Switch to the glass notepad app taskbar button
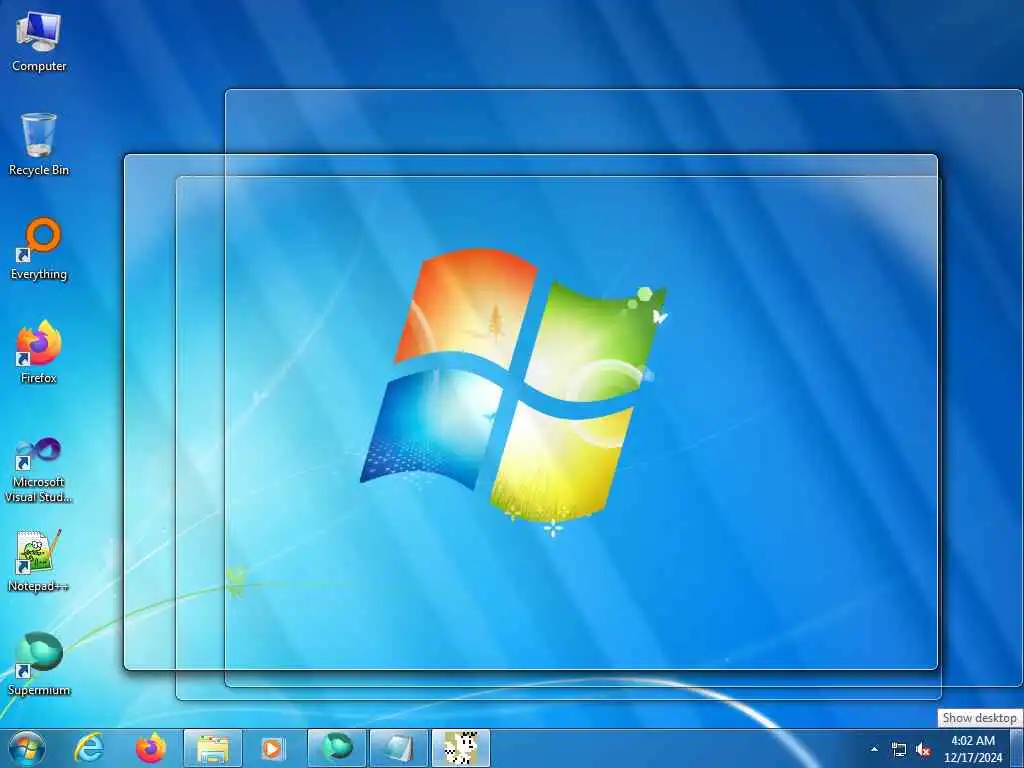This screenshot has height=768, width=1024. tap(399, 748)
